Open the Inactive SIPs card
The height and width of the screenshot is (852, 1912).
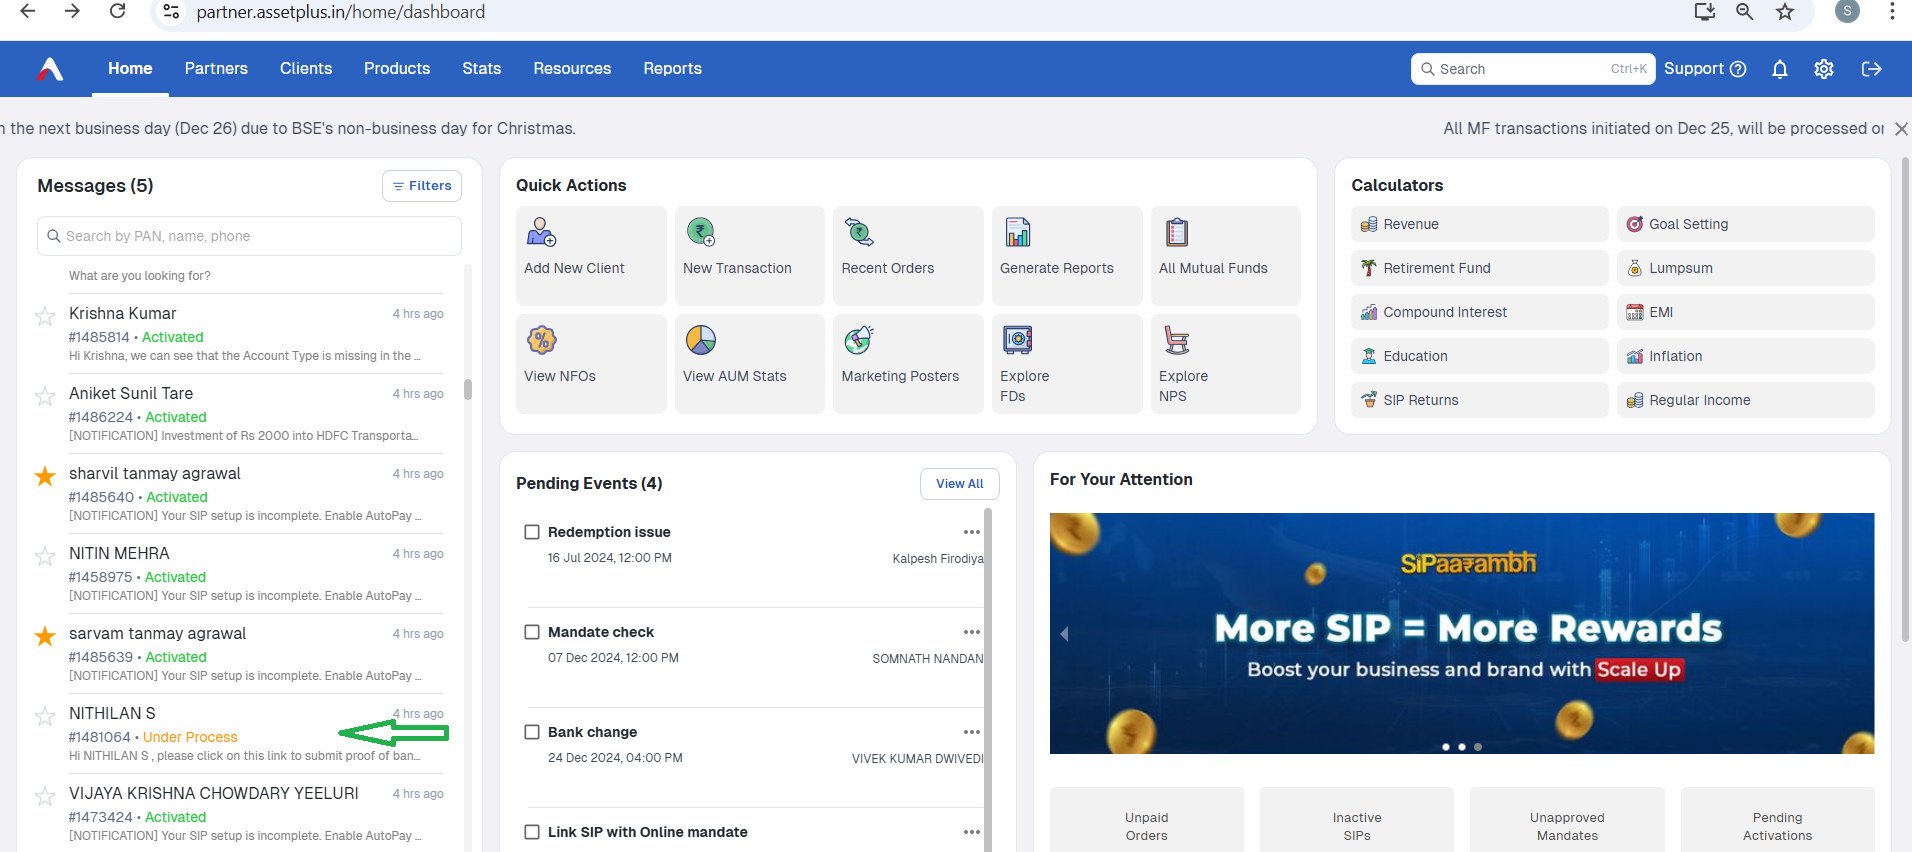(1357, 822)
